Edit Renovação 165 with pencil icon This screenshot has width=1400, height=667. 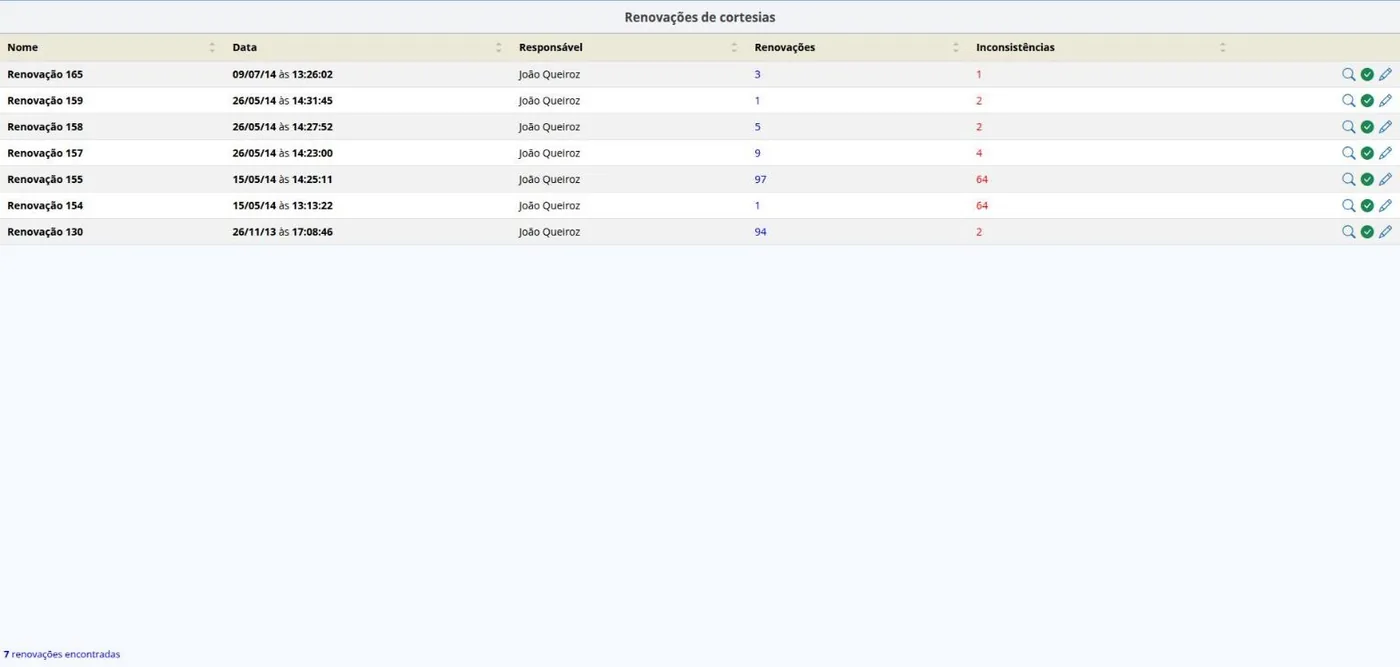(x=1385, y=74)
